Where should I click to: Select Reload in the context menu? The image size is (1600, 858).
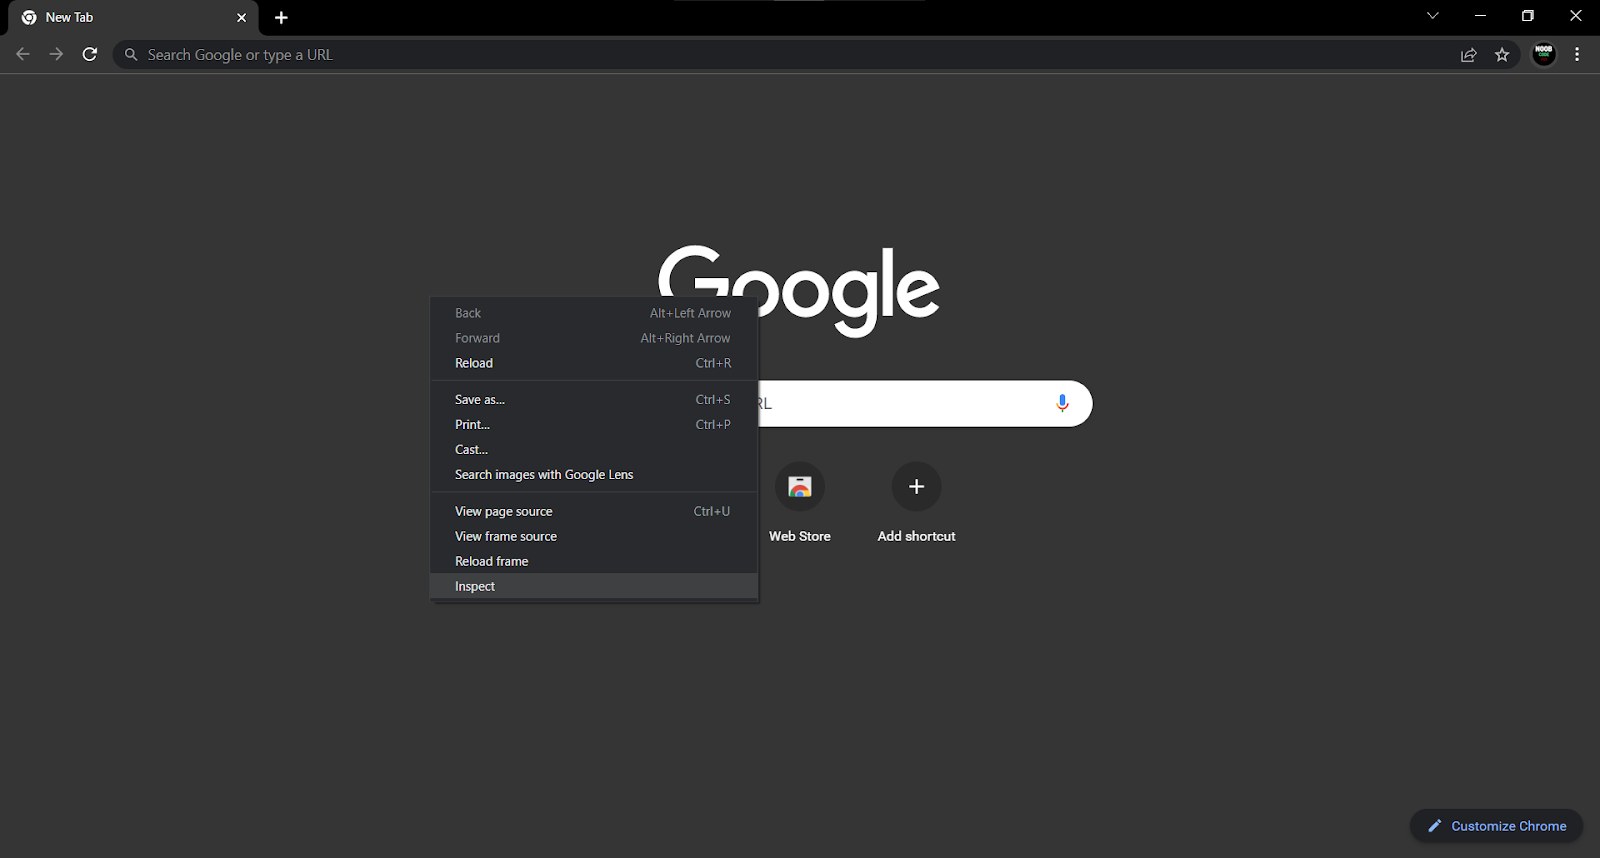(594, 363)
